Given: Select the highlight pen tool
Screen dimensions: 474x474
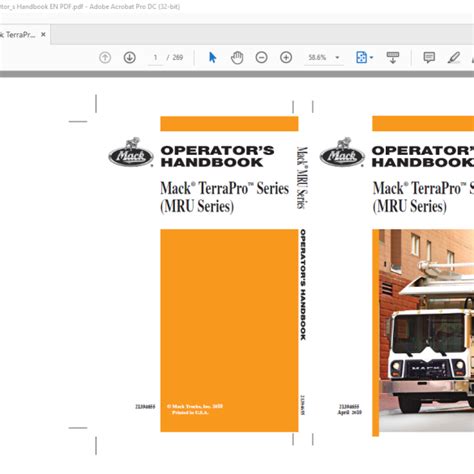Looking at the screenshot, I should (x=454, y=58).
